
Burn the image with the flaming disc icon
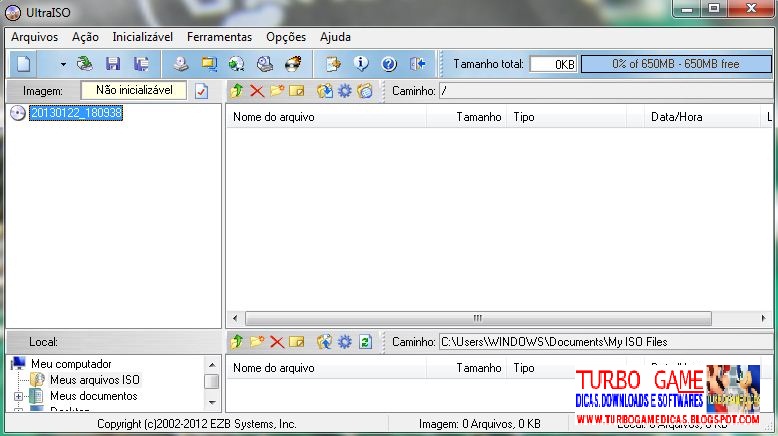point(293,64)
